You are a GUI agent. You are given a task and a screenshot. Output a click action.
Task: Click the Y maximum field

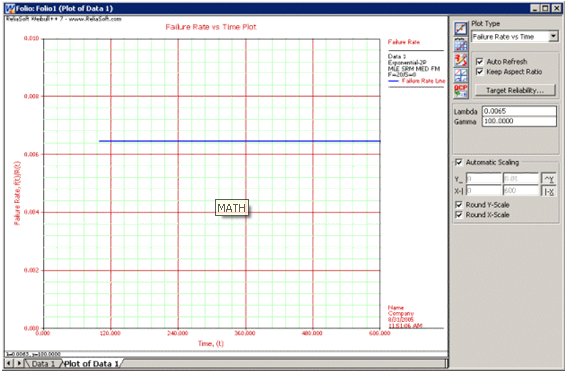pyautogui.click(x=521, y=178)
